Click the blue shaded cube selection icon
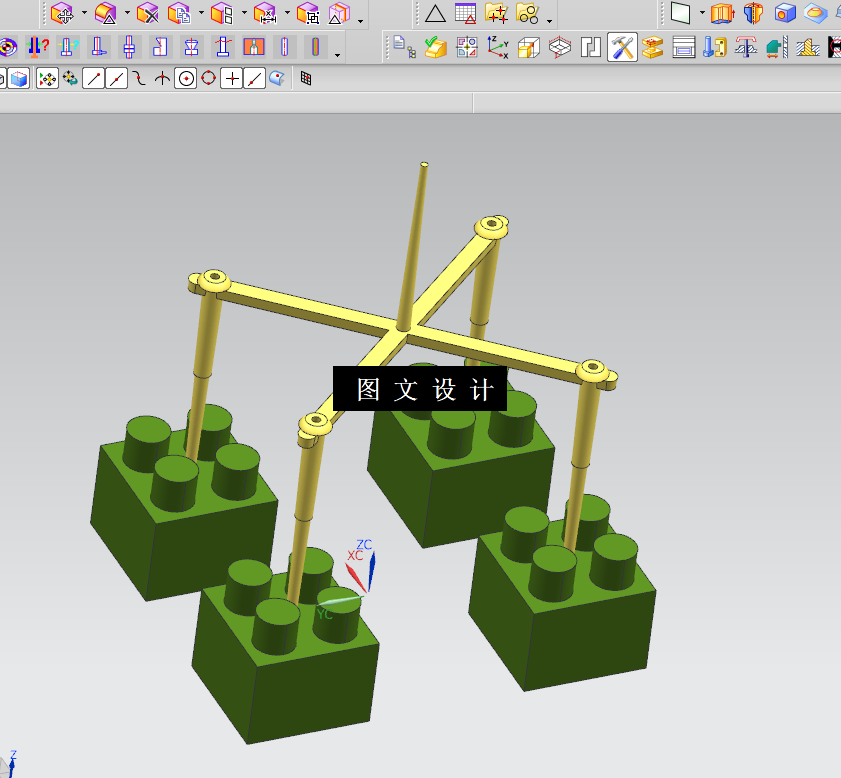The height and width of the screenshot is (778, 841). [x=19, y=79]
